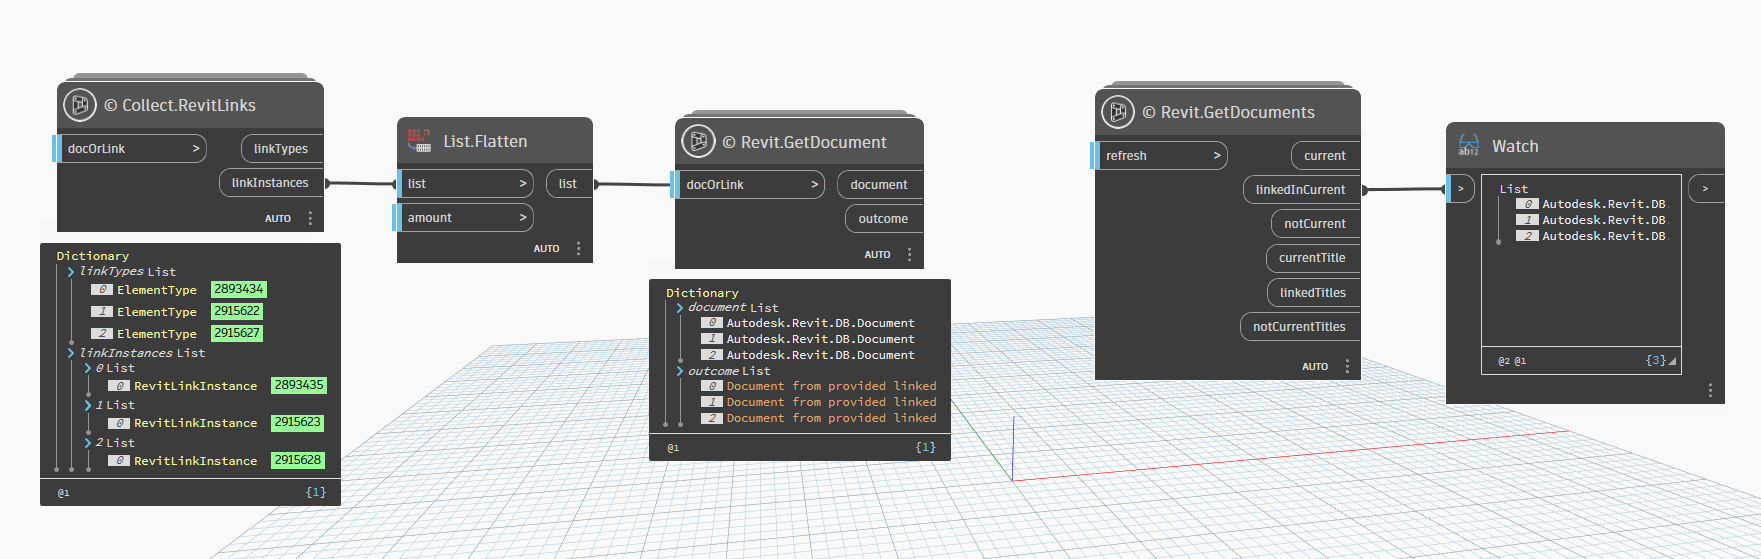Collapse the linkTypes List in preview

tap(71, 271)
